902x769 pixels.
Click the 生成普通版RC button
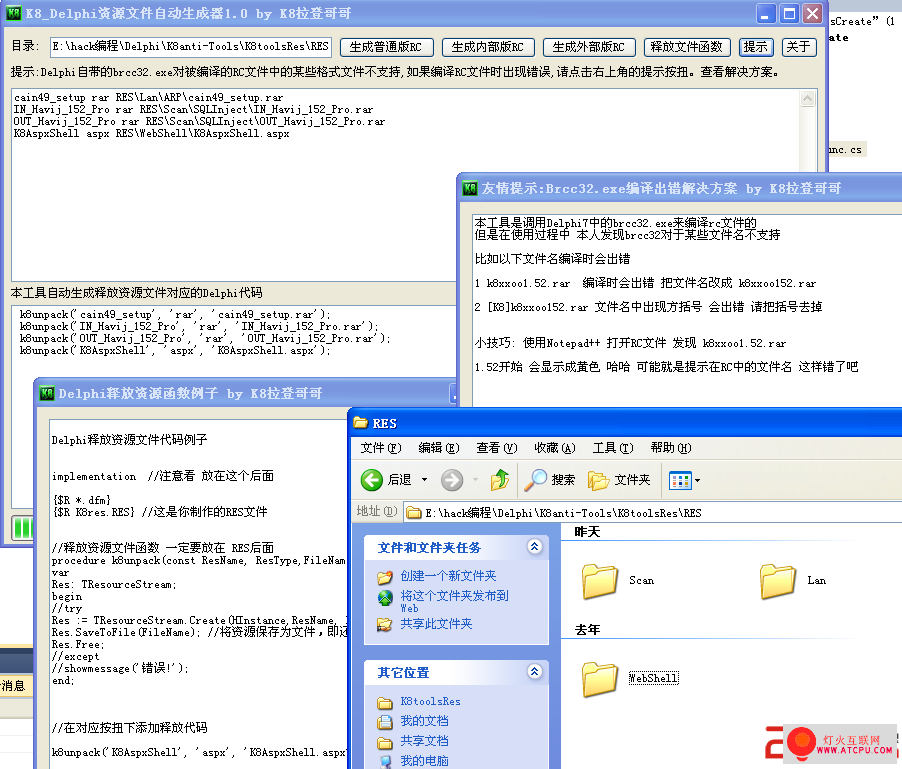point(386,47)
